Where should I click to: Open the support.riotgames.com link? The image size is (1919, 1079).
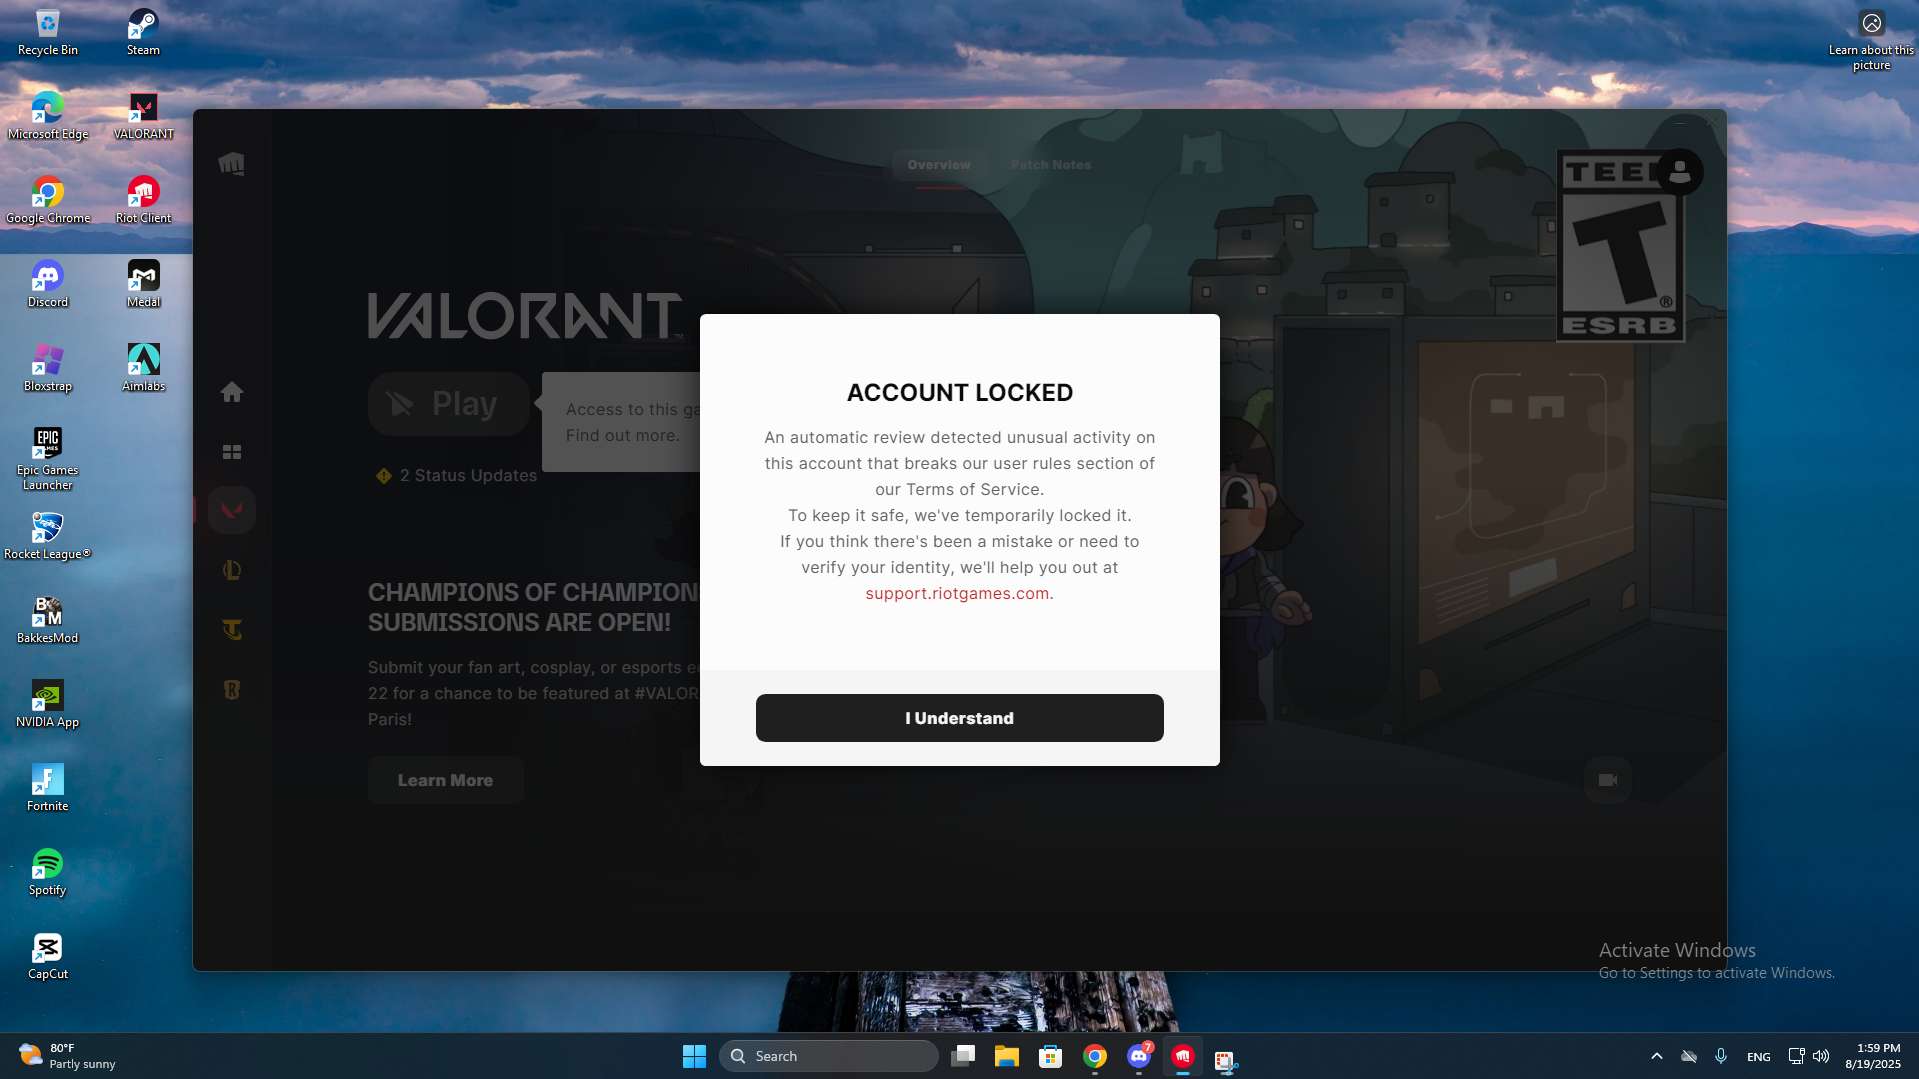[957, 593]
